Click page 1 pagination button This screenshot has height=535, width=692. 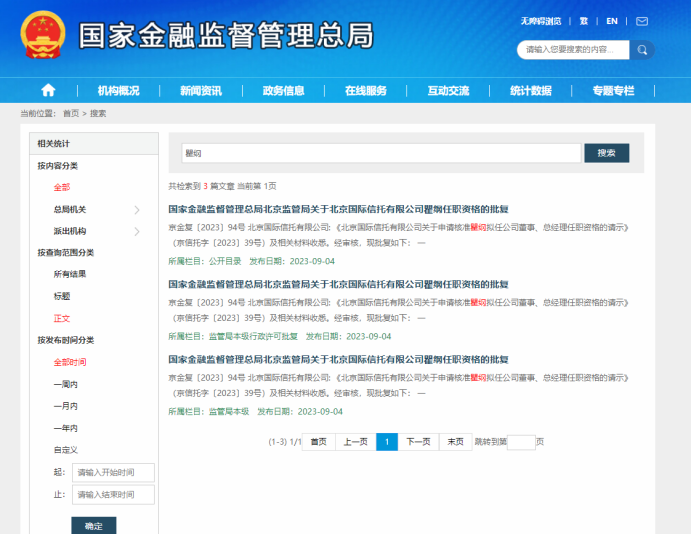pyautogui.click(x=387, y=442)
